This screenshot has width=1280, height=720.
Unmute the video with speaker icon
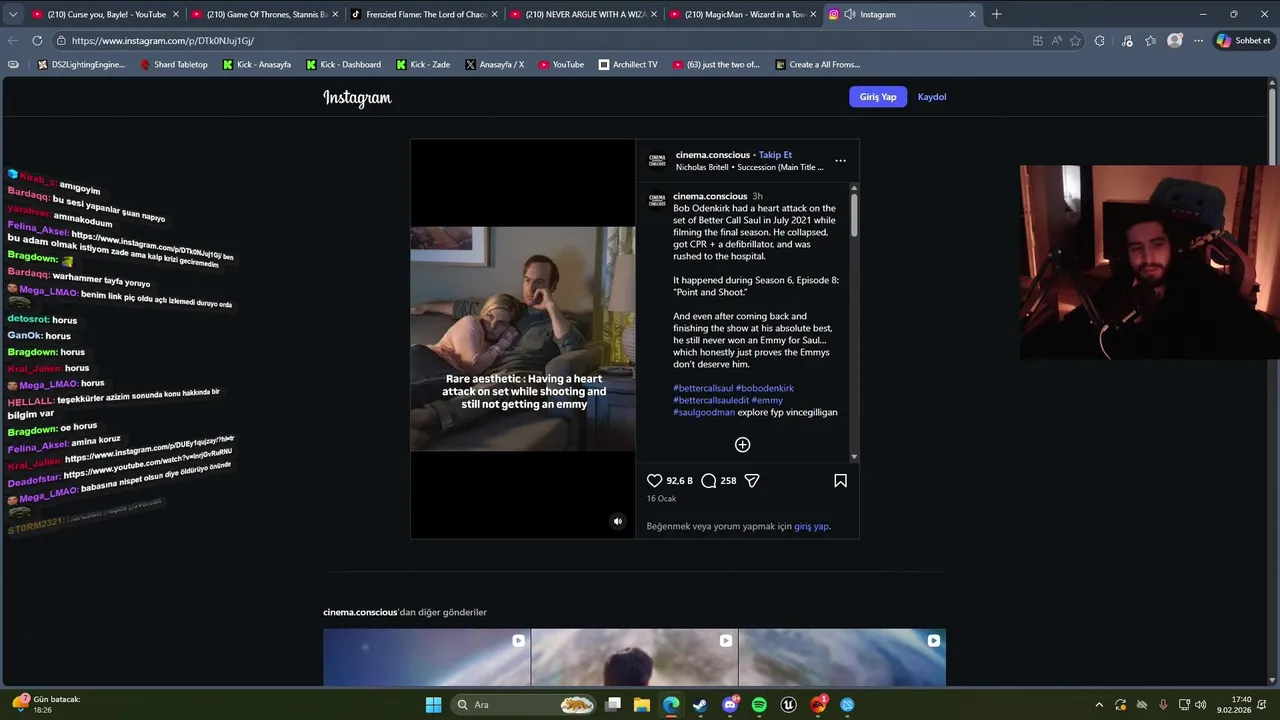(x=617, y=521)
